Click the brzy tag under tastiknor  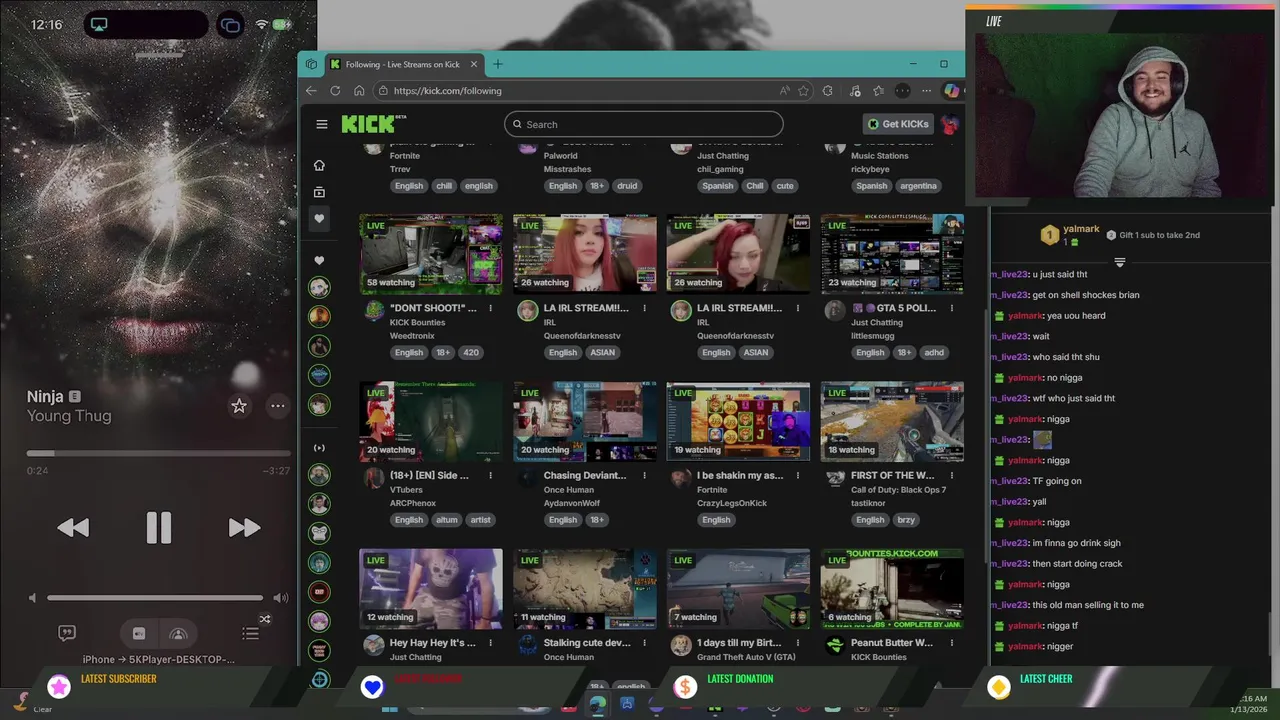pos(906,519)
